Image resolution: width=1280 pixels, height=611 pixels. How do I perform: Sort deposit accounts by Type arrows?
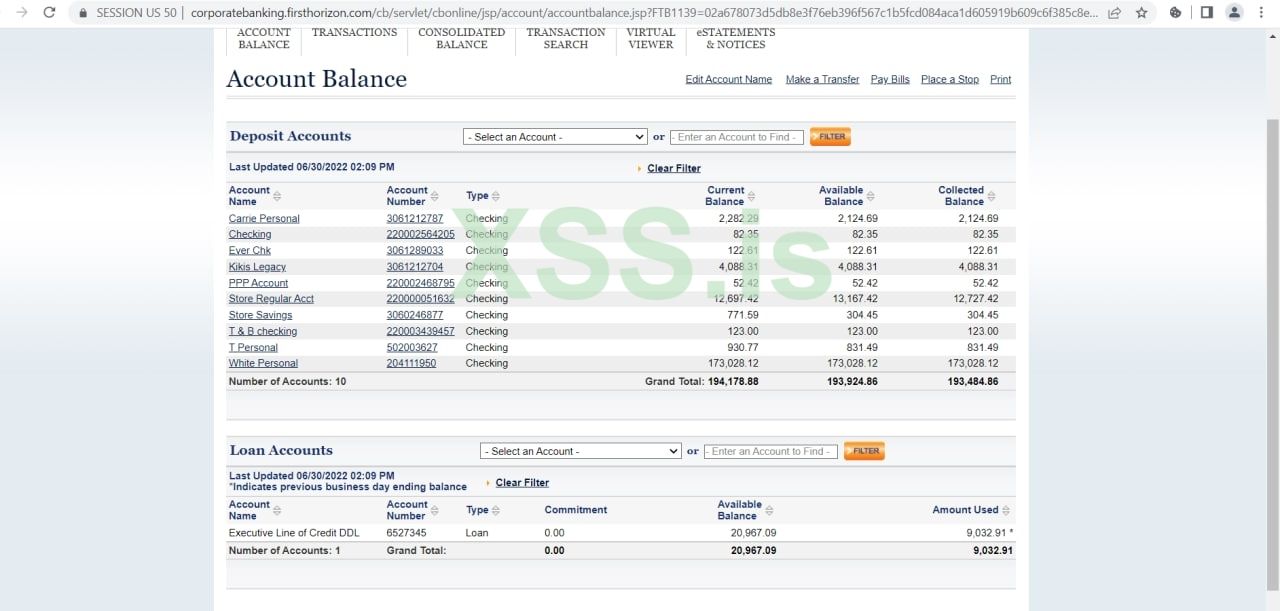click(x=496, y=196)
